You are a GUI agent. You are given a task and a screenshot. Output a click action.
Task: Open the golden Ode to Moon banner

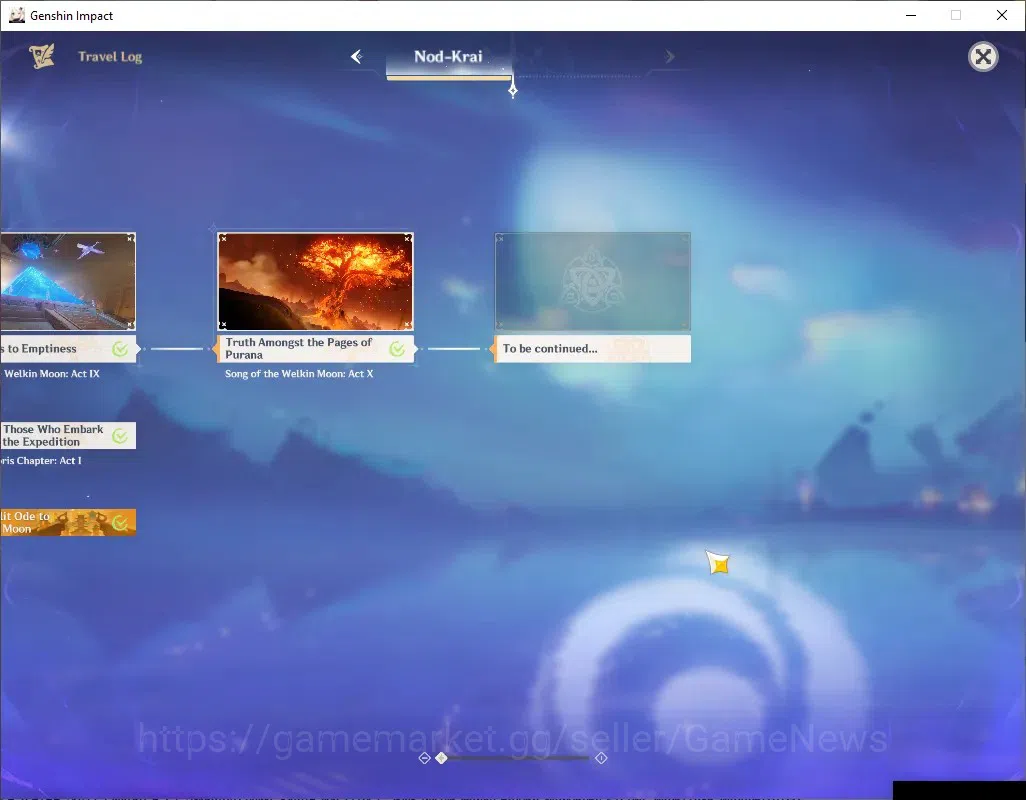pos(68,523)
